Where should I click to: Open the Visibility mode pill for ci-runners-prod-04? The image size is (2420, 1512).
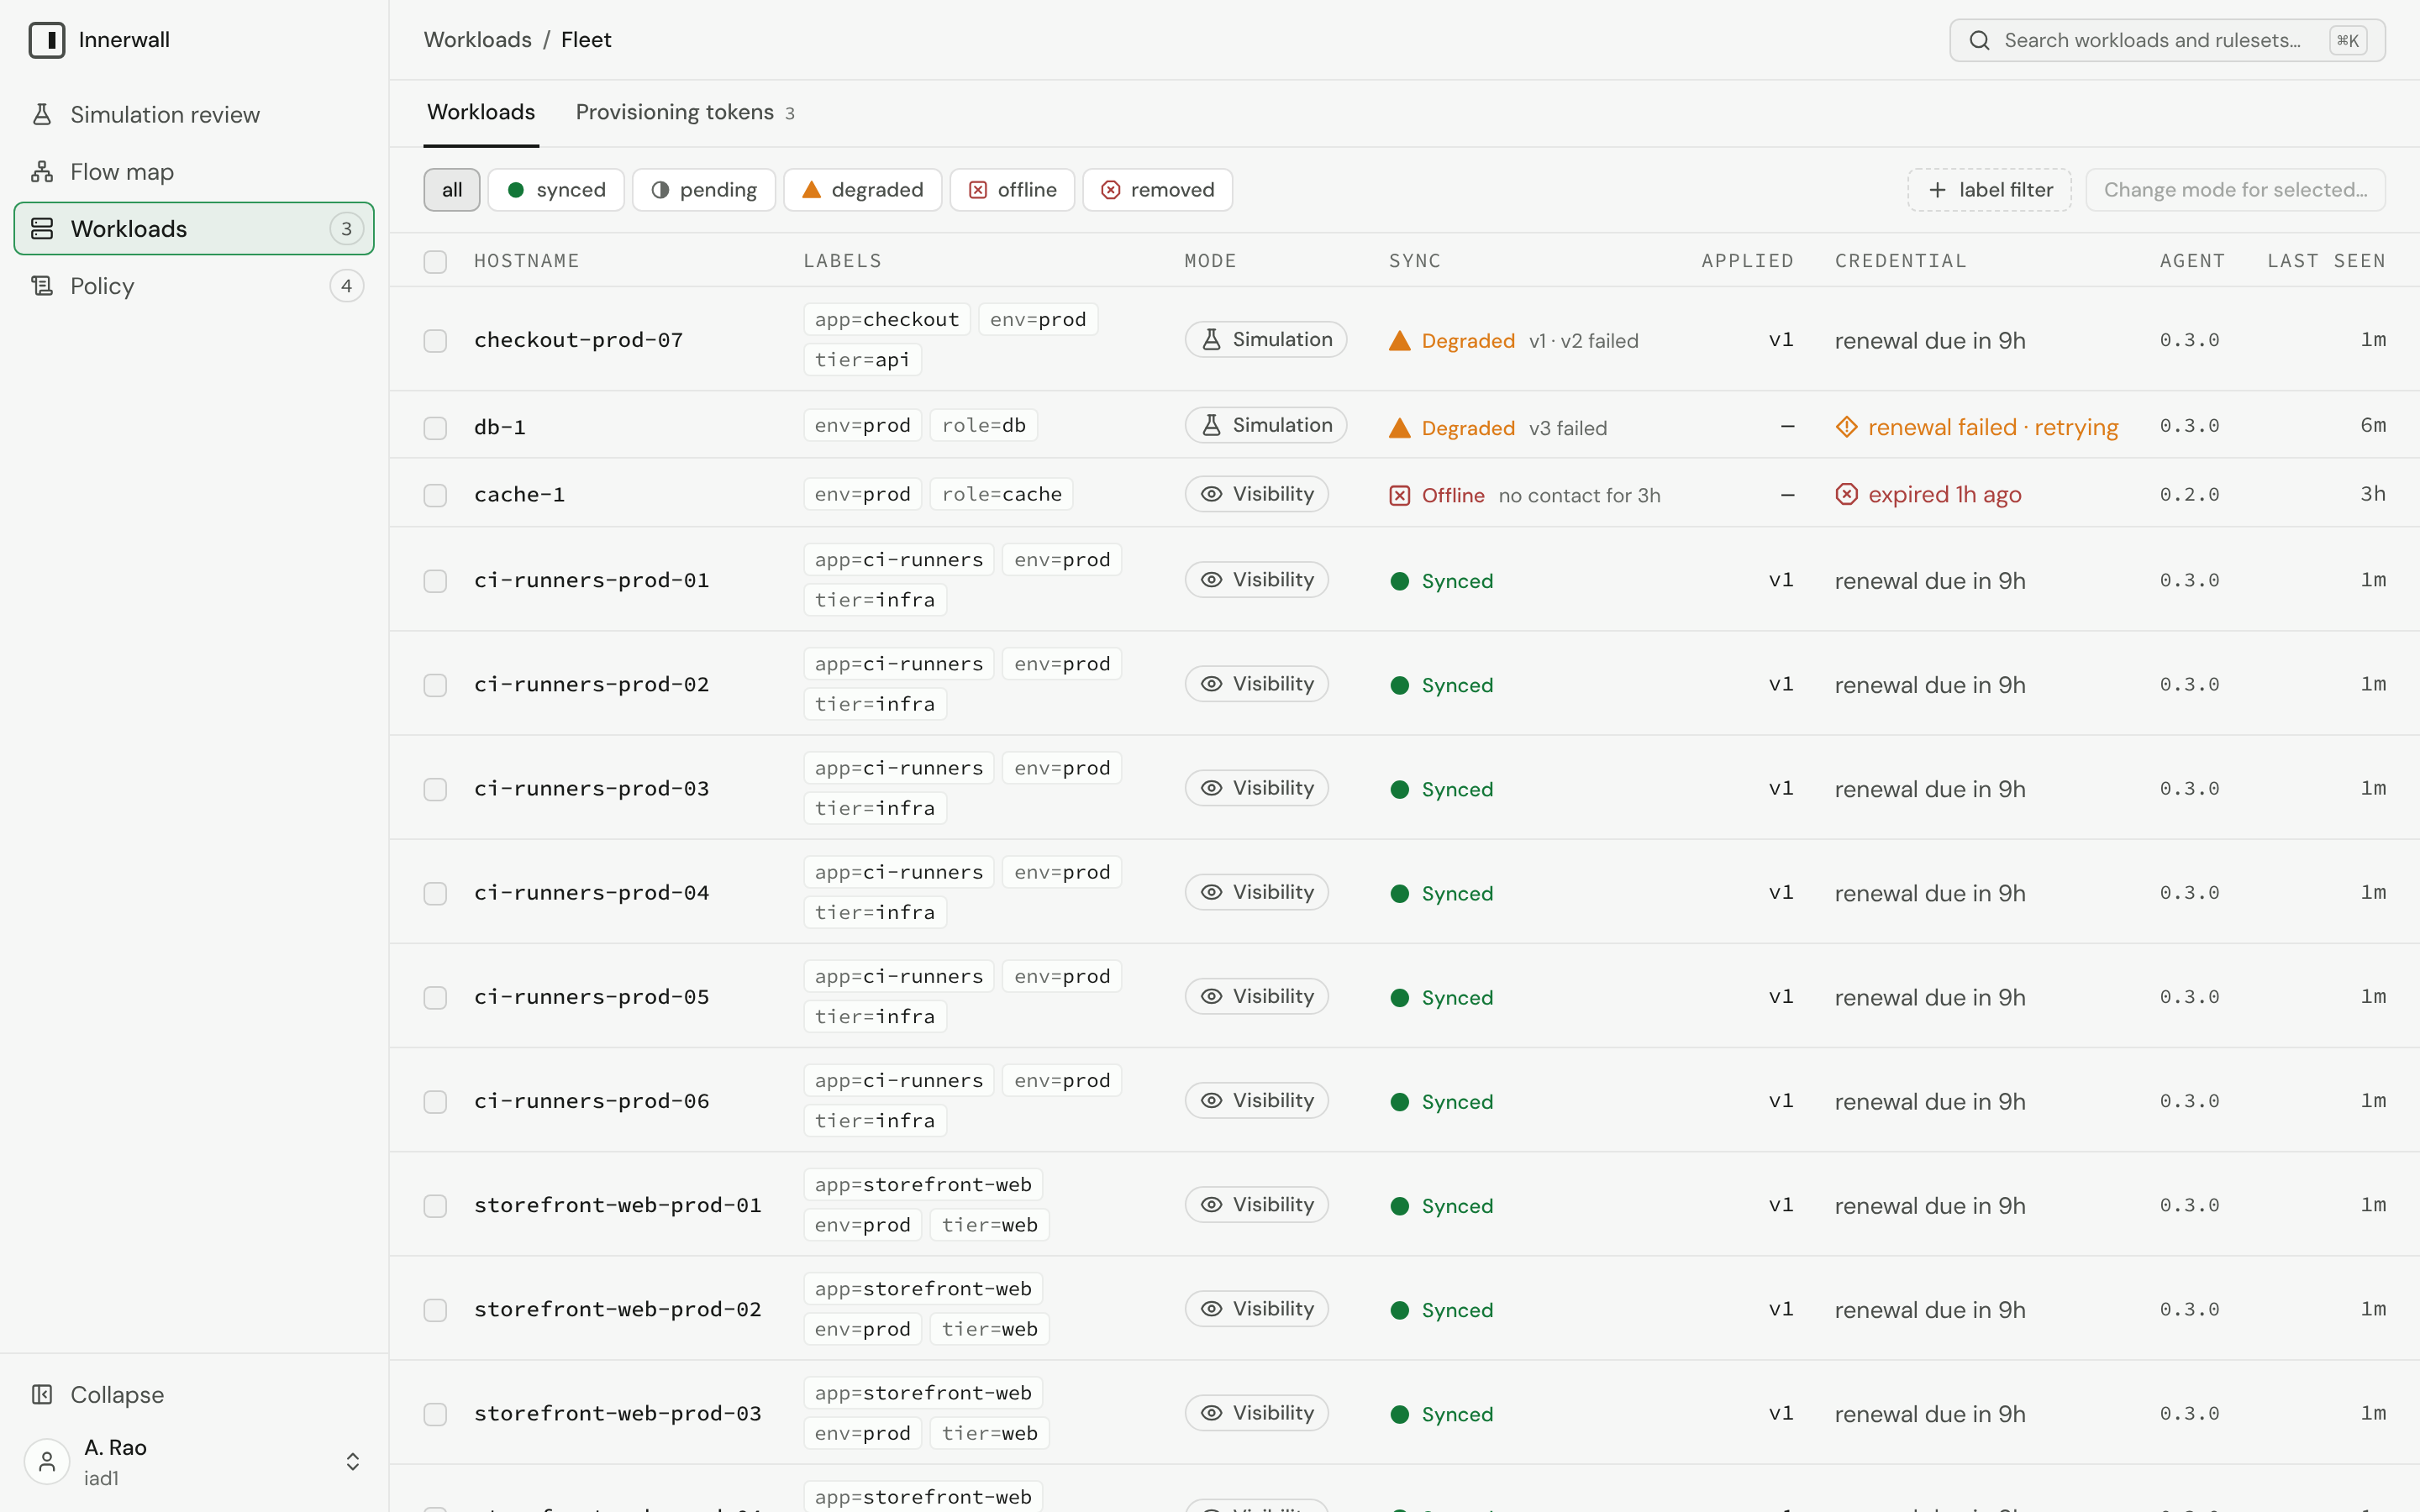[x=1256, y=892]
